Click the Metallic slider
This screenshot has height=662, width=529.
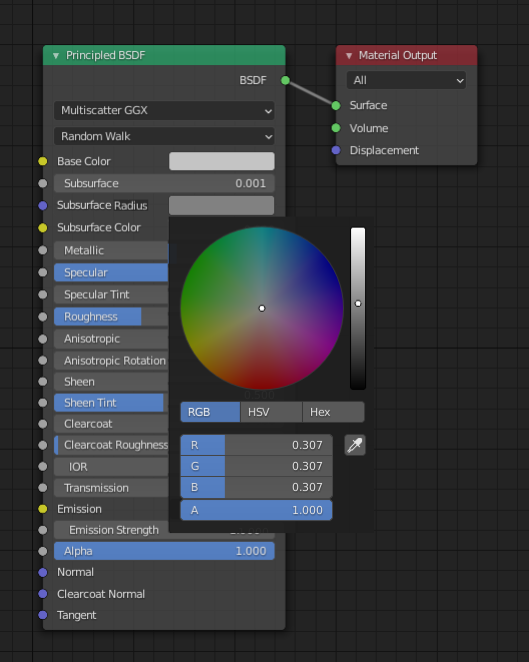[111, 250]
